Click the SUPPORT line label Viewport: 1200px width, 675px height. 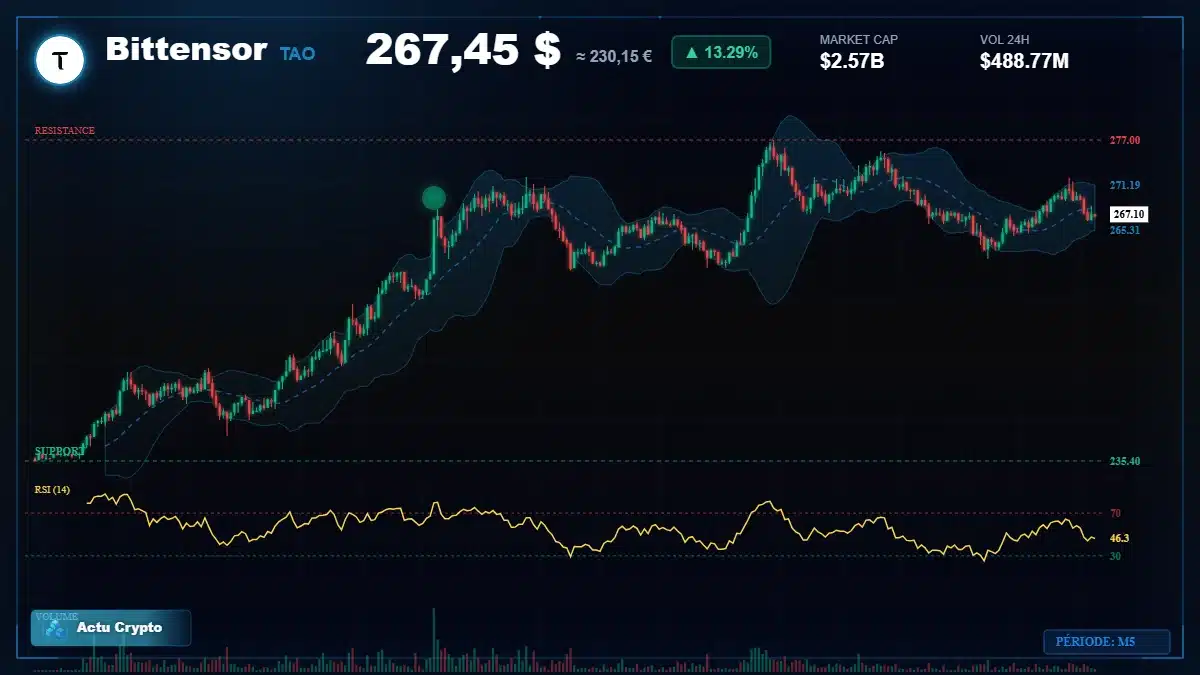click(60, 452)
